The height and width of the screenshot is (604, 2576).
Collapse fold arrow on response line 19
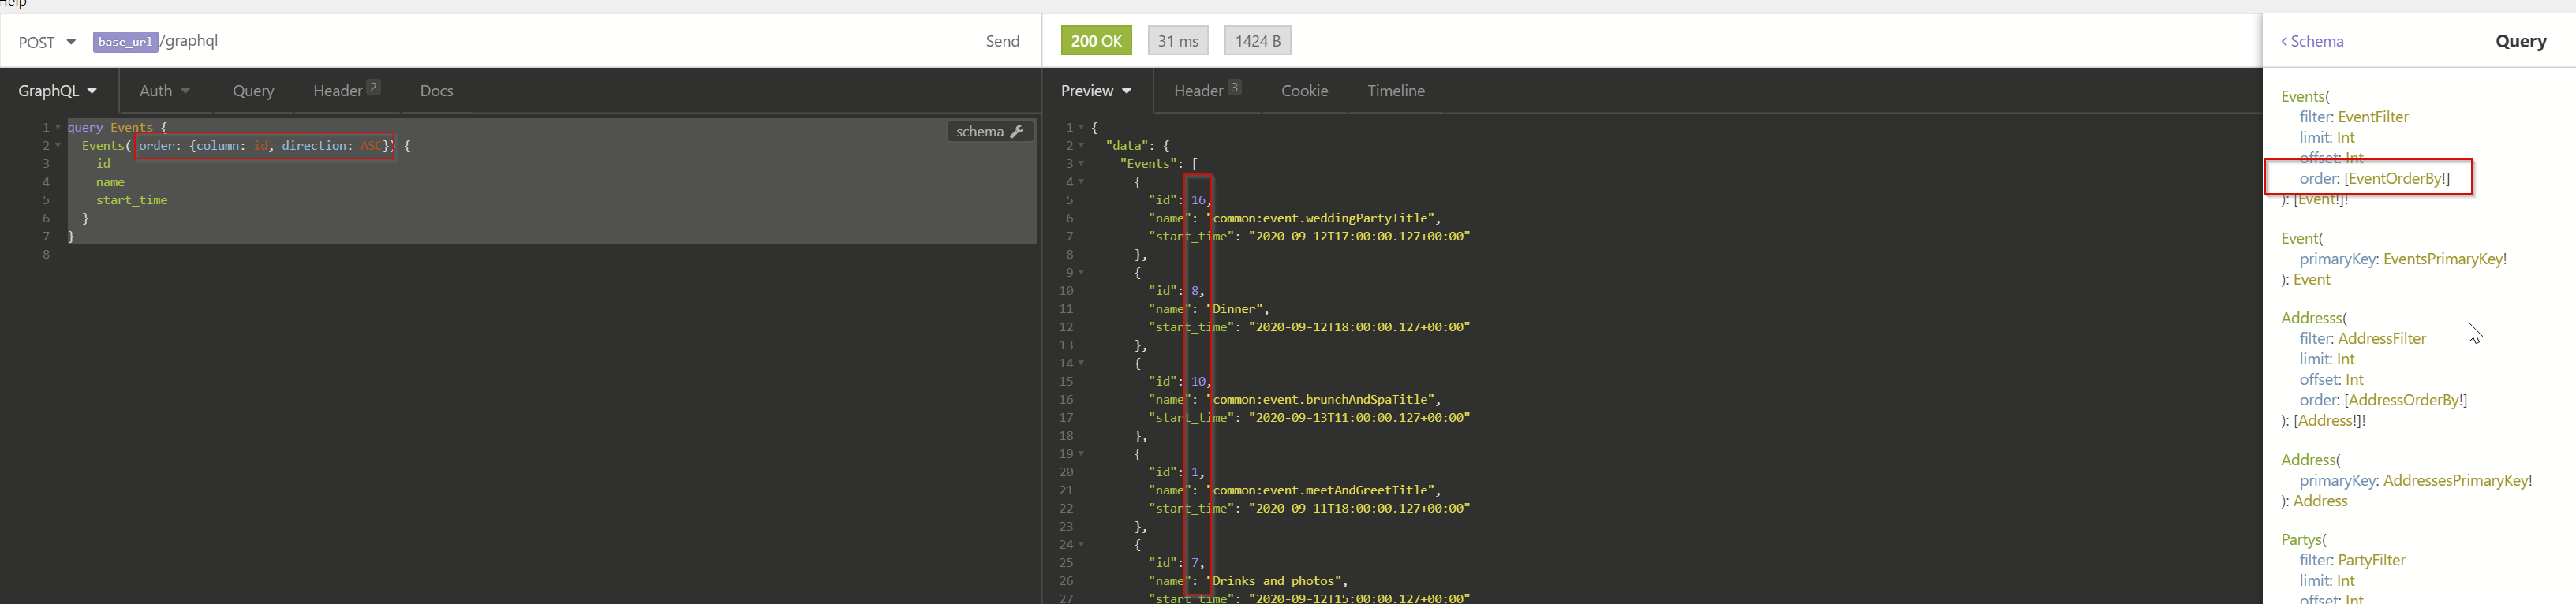1081,454
